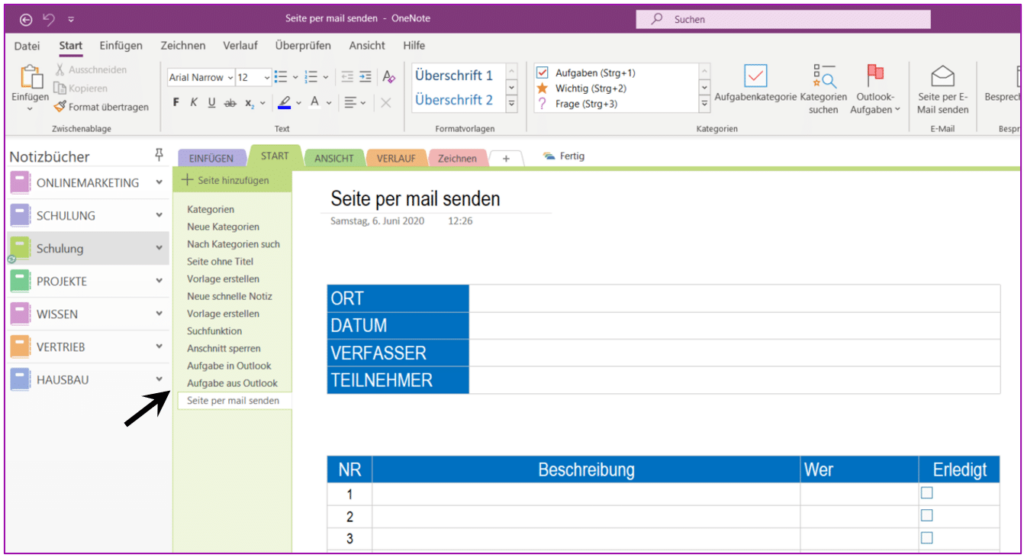Copy selection with Kopieren
The image size is (1024, 558).
[80, 88]
